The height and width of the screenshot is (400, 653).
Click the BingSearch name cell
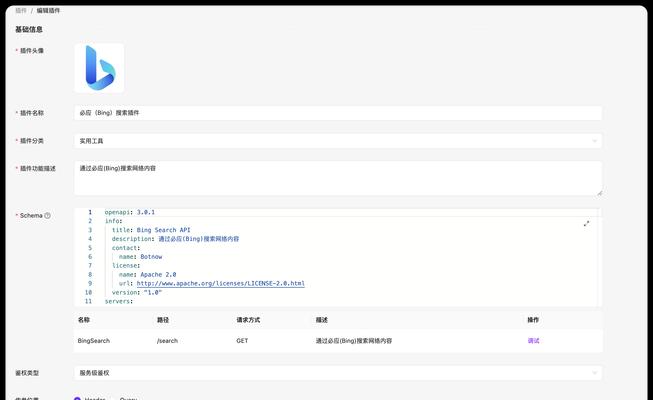[x=94, y=341]
